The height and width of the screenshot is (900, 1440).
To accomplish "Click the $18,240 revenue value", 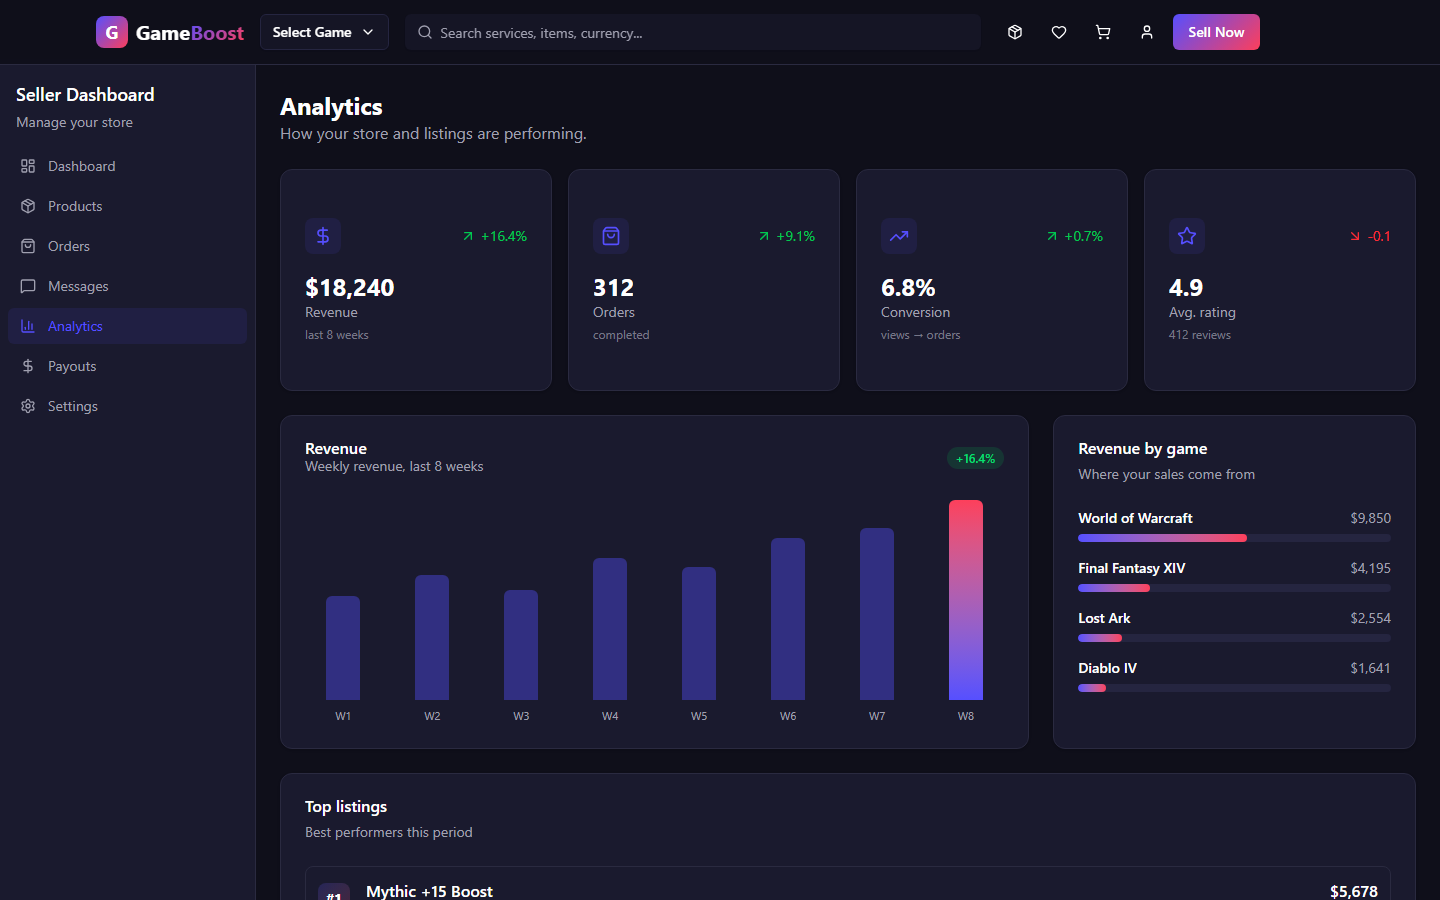I will [x=350, y=288].
